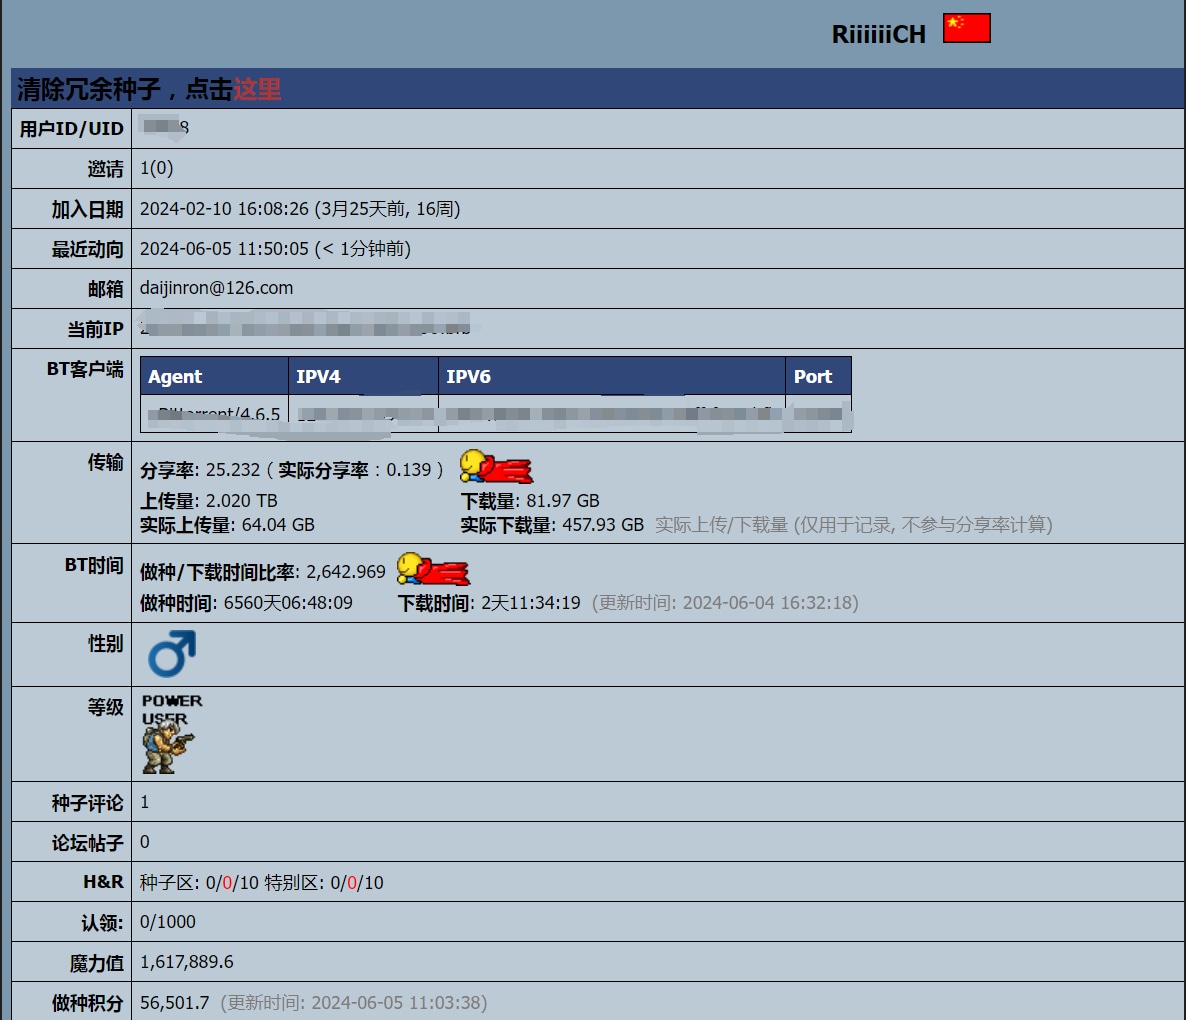Click the male gender symbol icon

(x=171, y=654)
